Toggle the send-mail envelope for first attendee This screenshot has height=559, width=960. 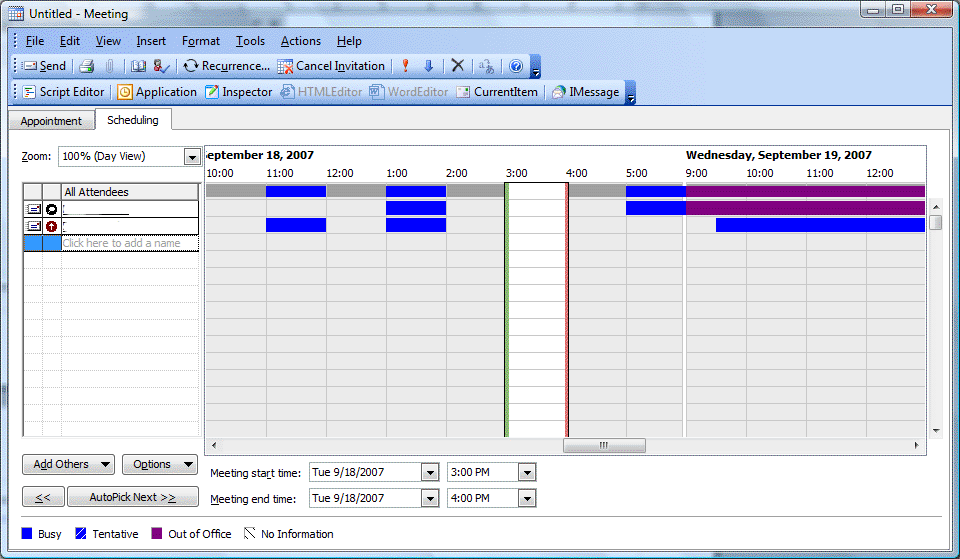tap(33, 209)
